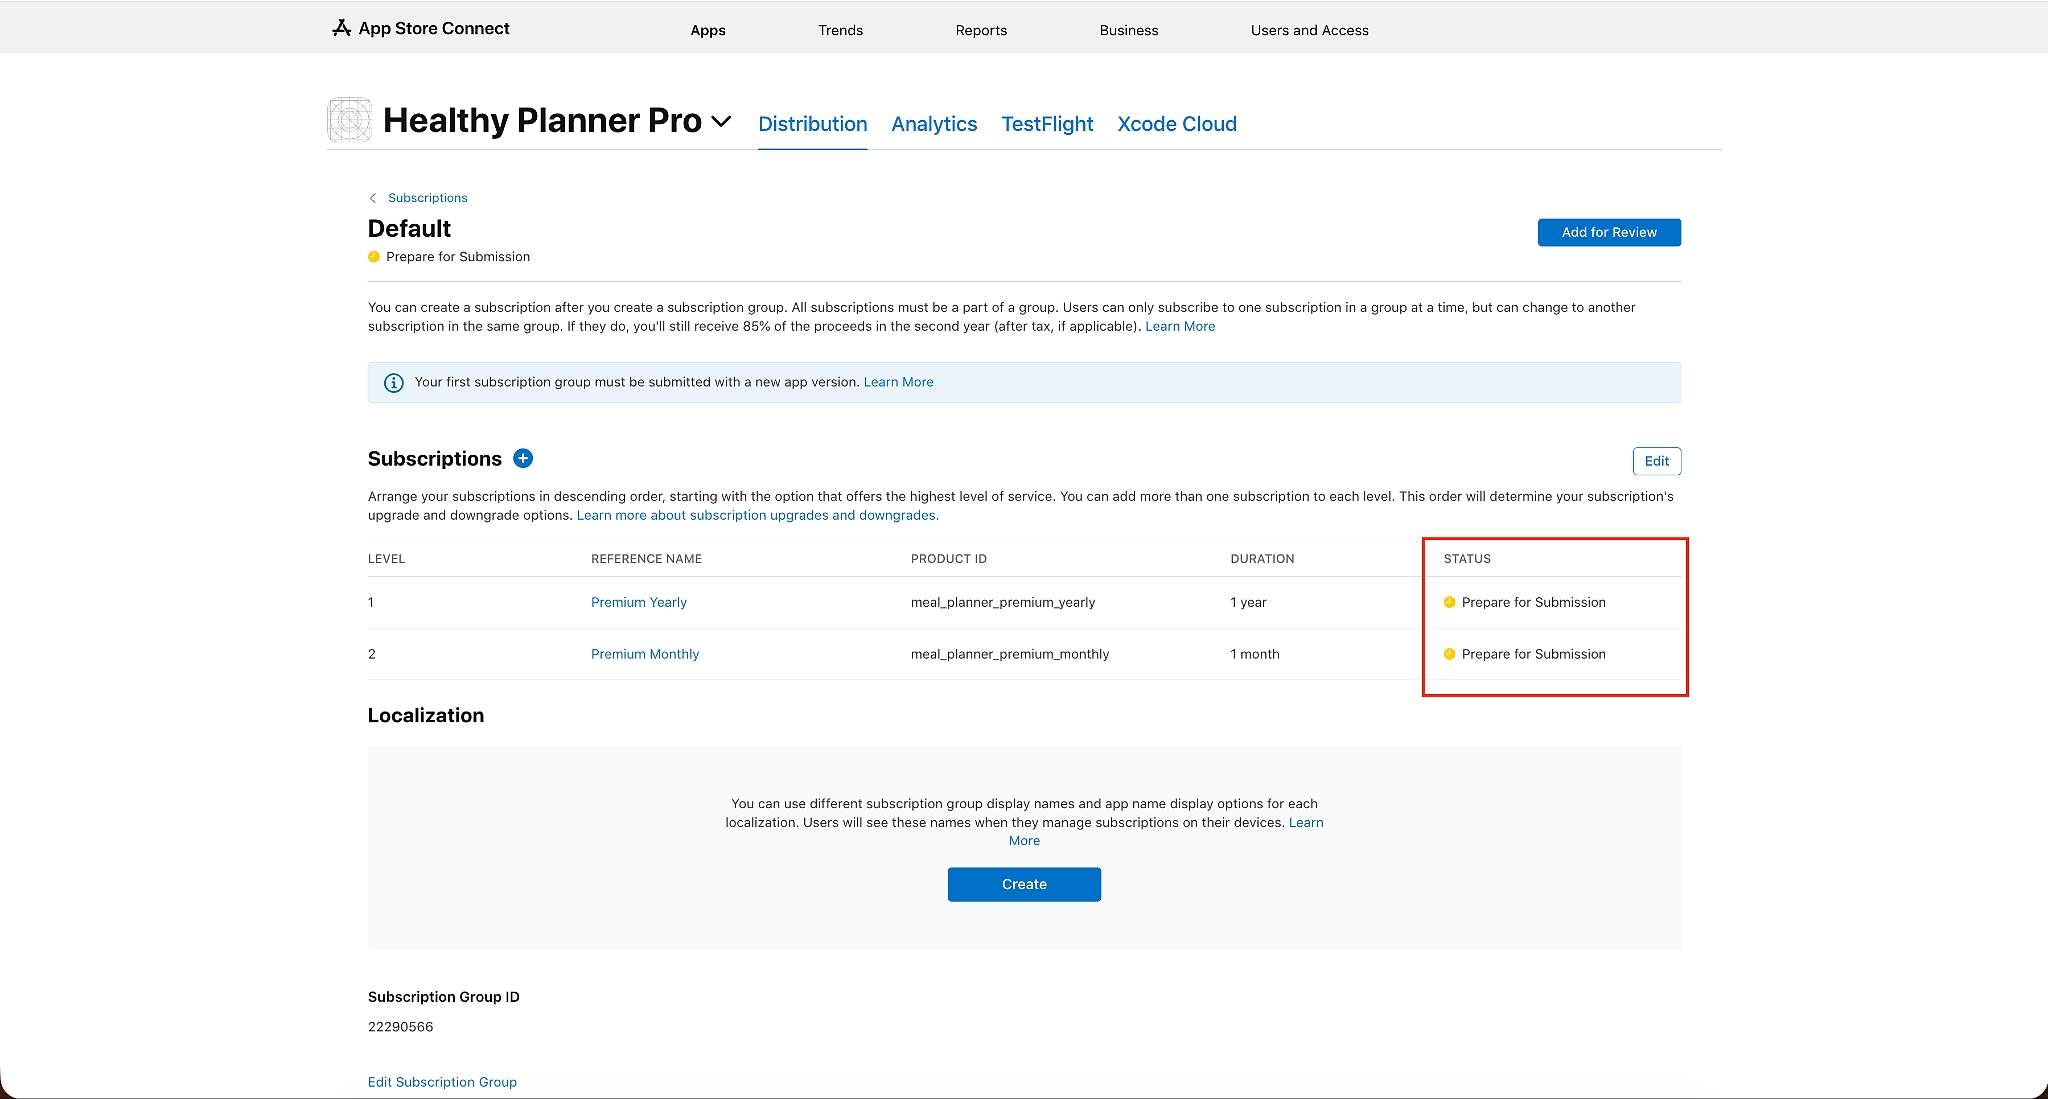
Task: Click the Healthy Planner Pro app title
Action: pos(542,120)
